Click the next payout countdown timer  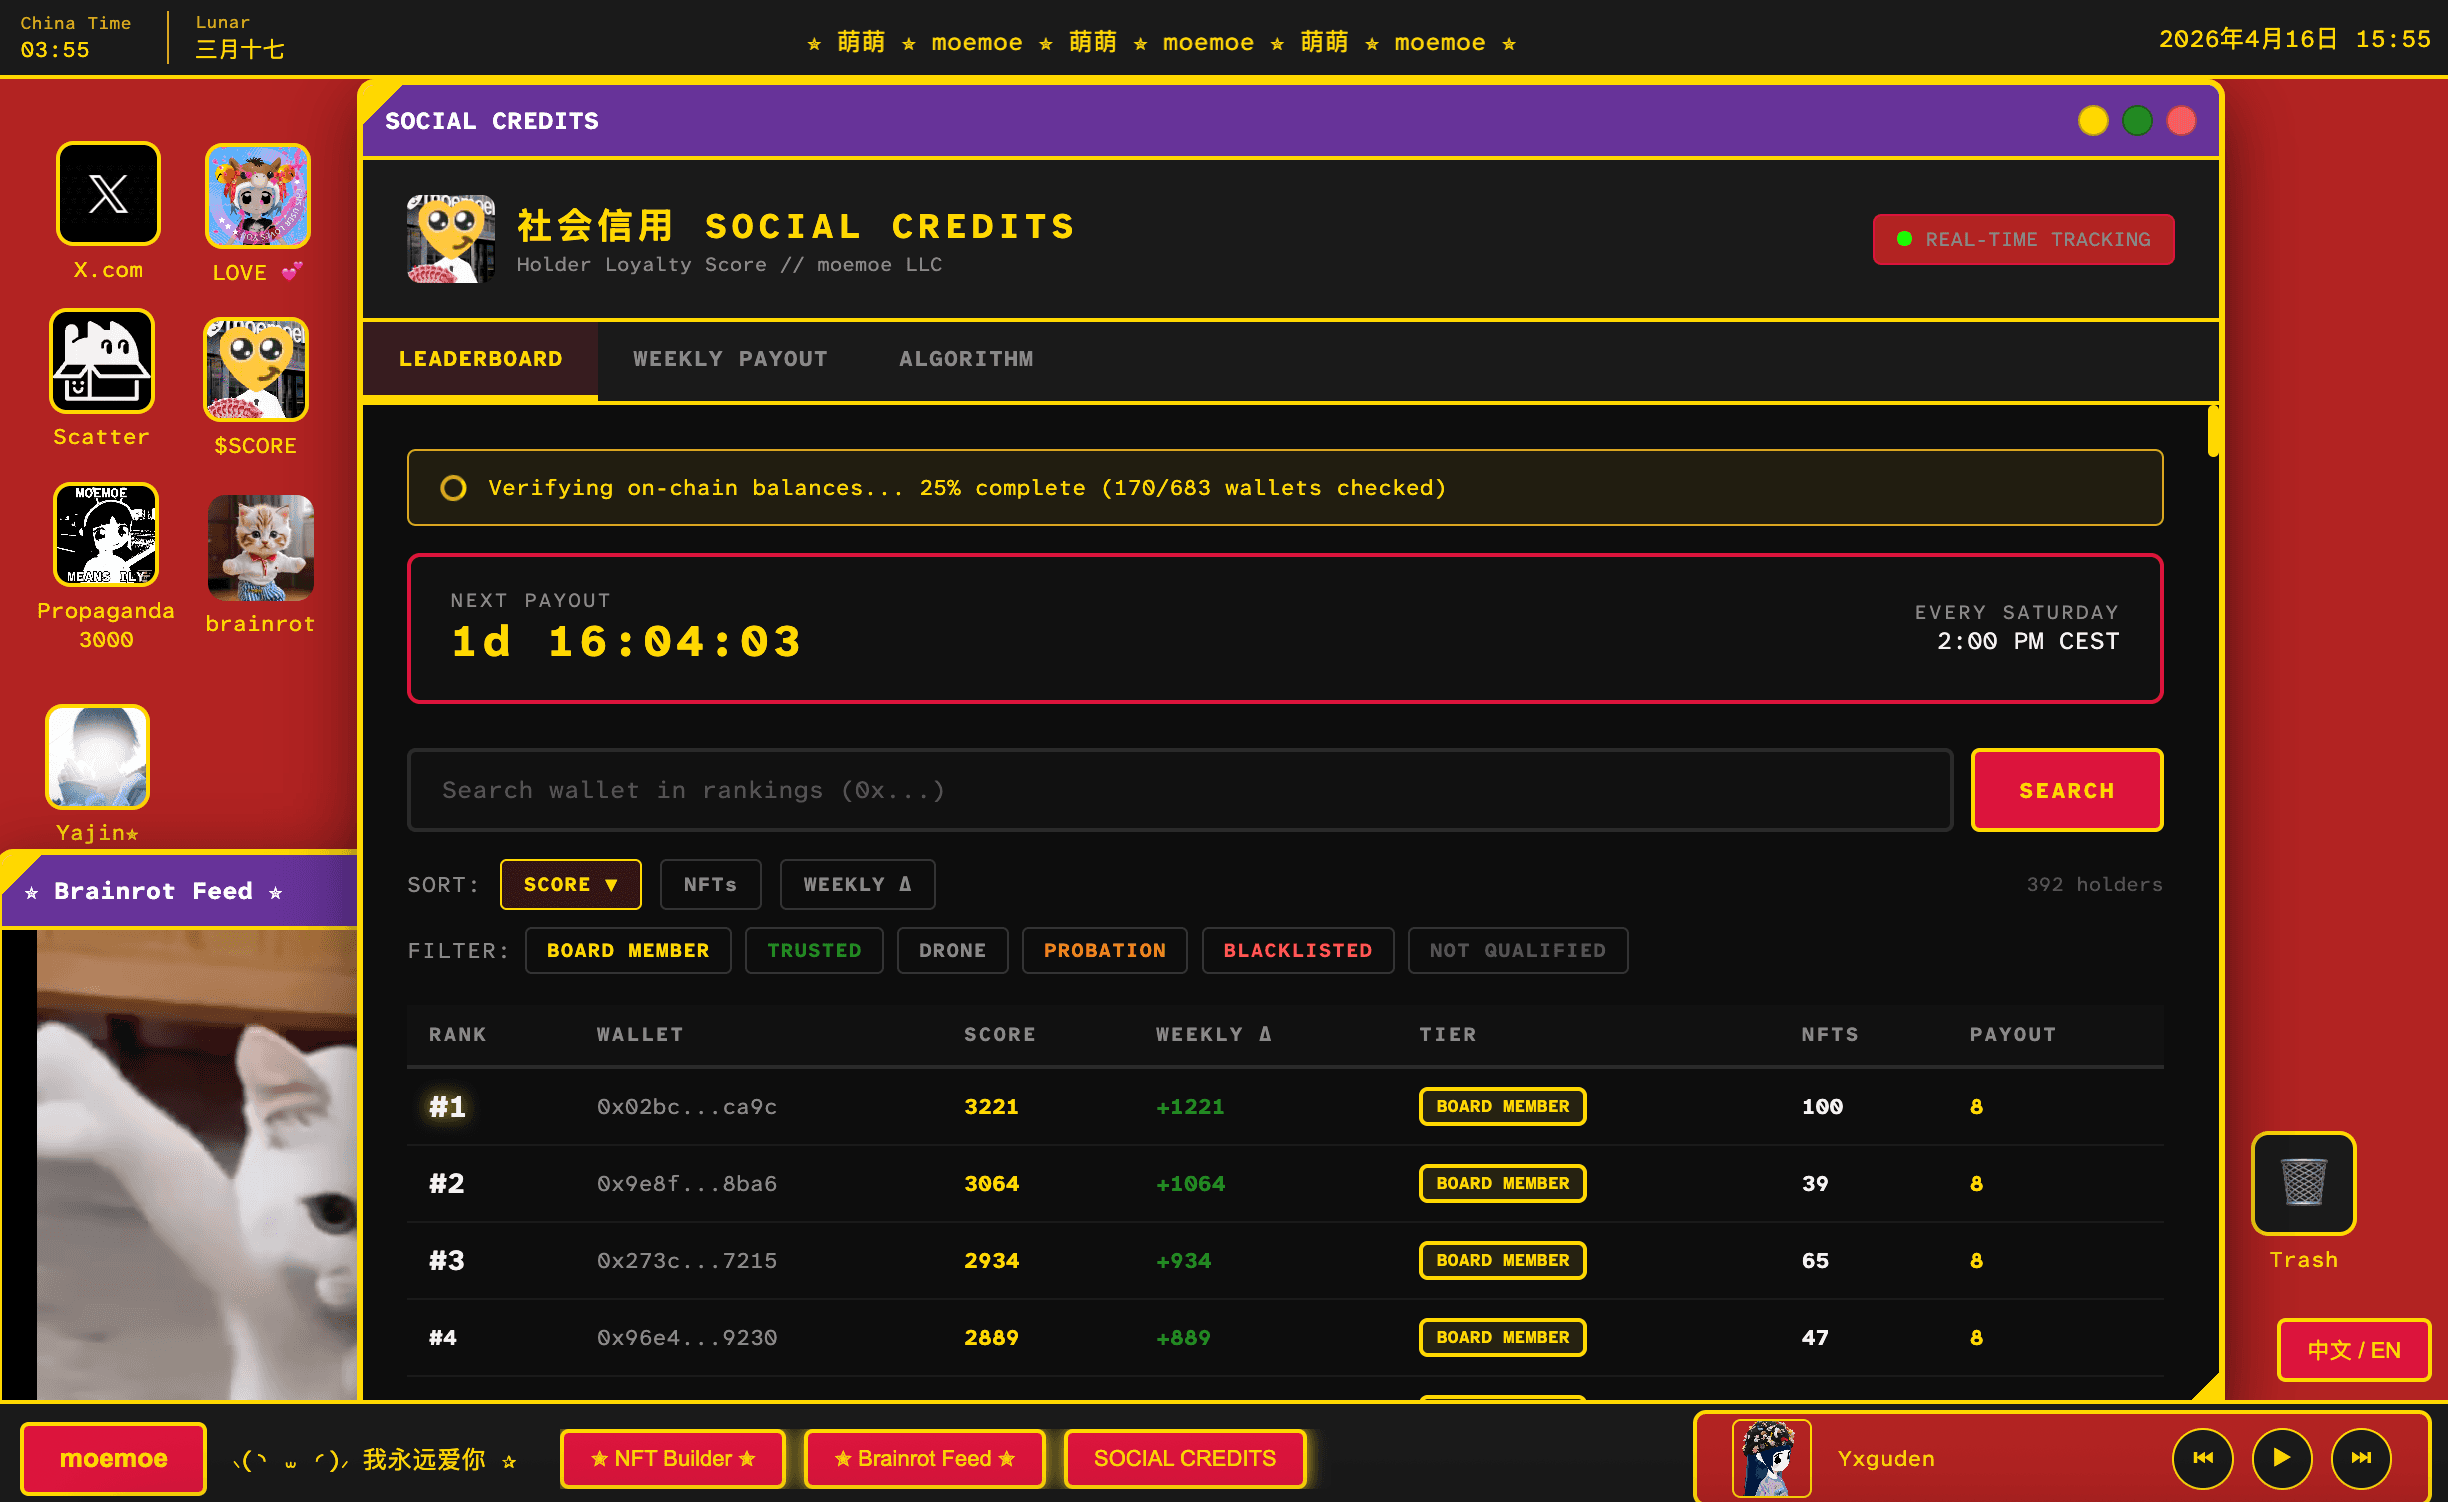point(626,642)
